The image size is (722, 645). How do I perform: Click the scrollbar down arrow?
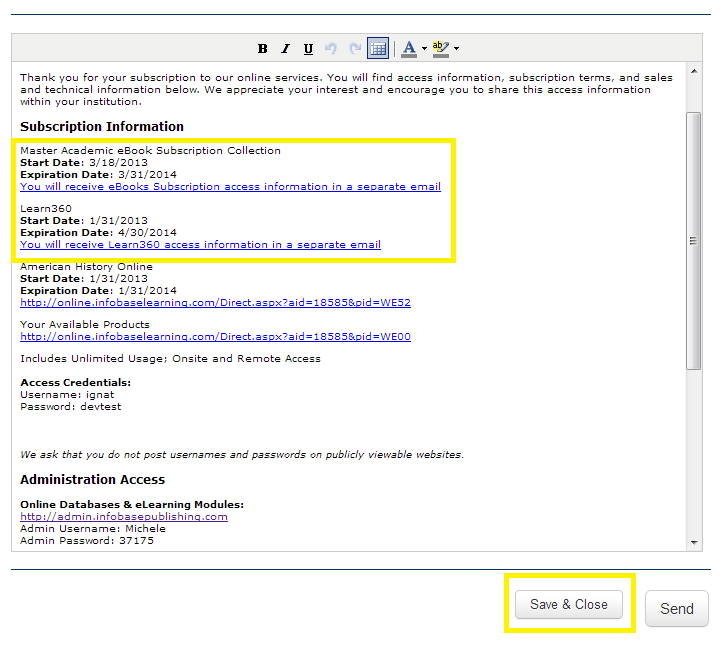(x=694, y=543)
